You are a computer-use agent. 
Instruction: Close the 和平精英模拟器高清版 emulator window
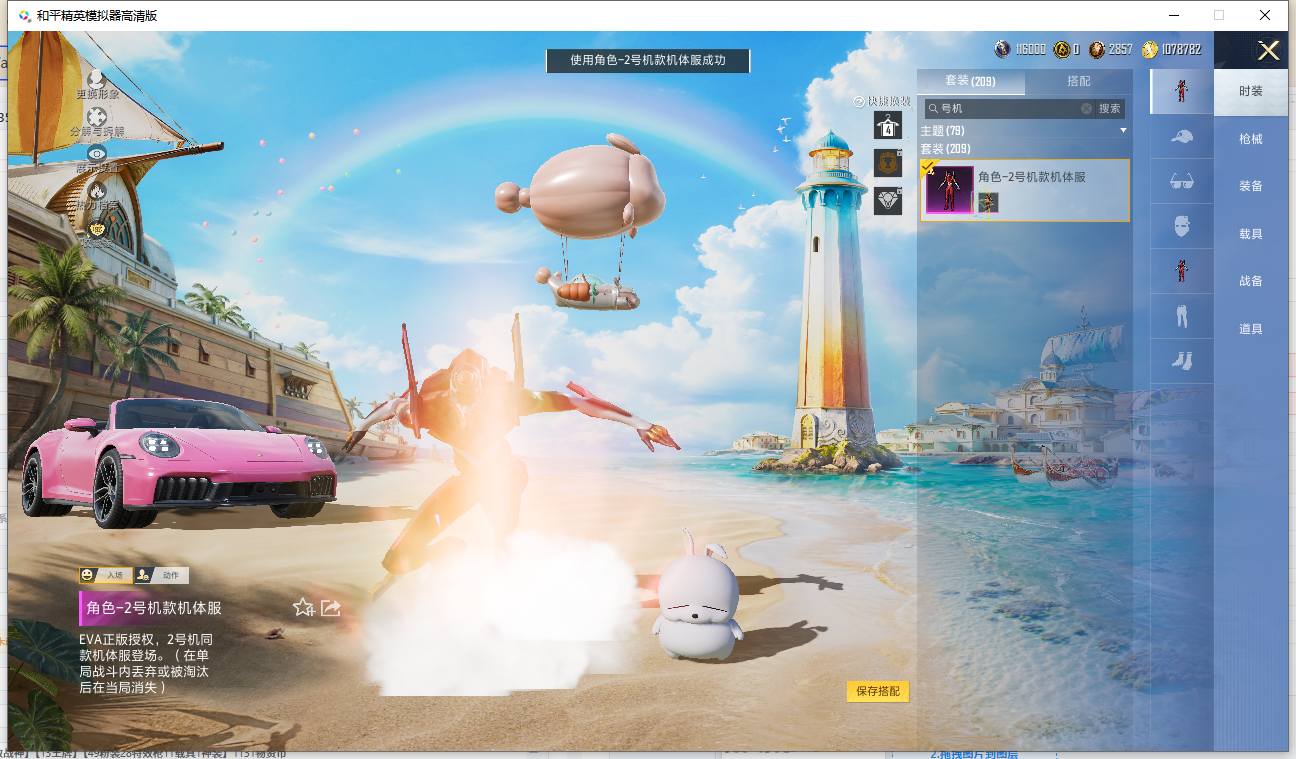point(1265,15)
